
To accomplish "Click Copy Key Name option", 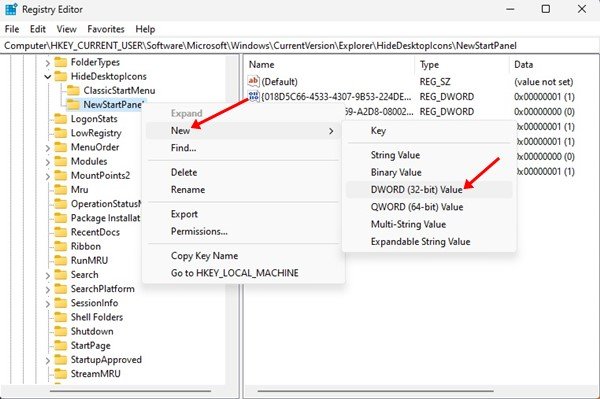I will pos(204,256).
